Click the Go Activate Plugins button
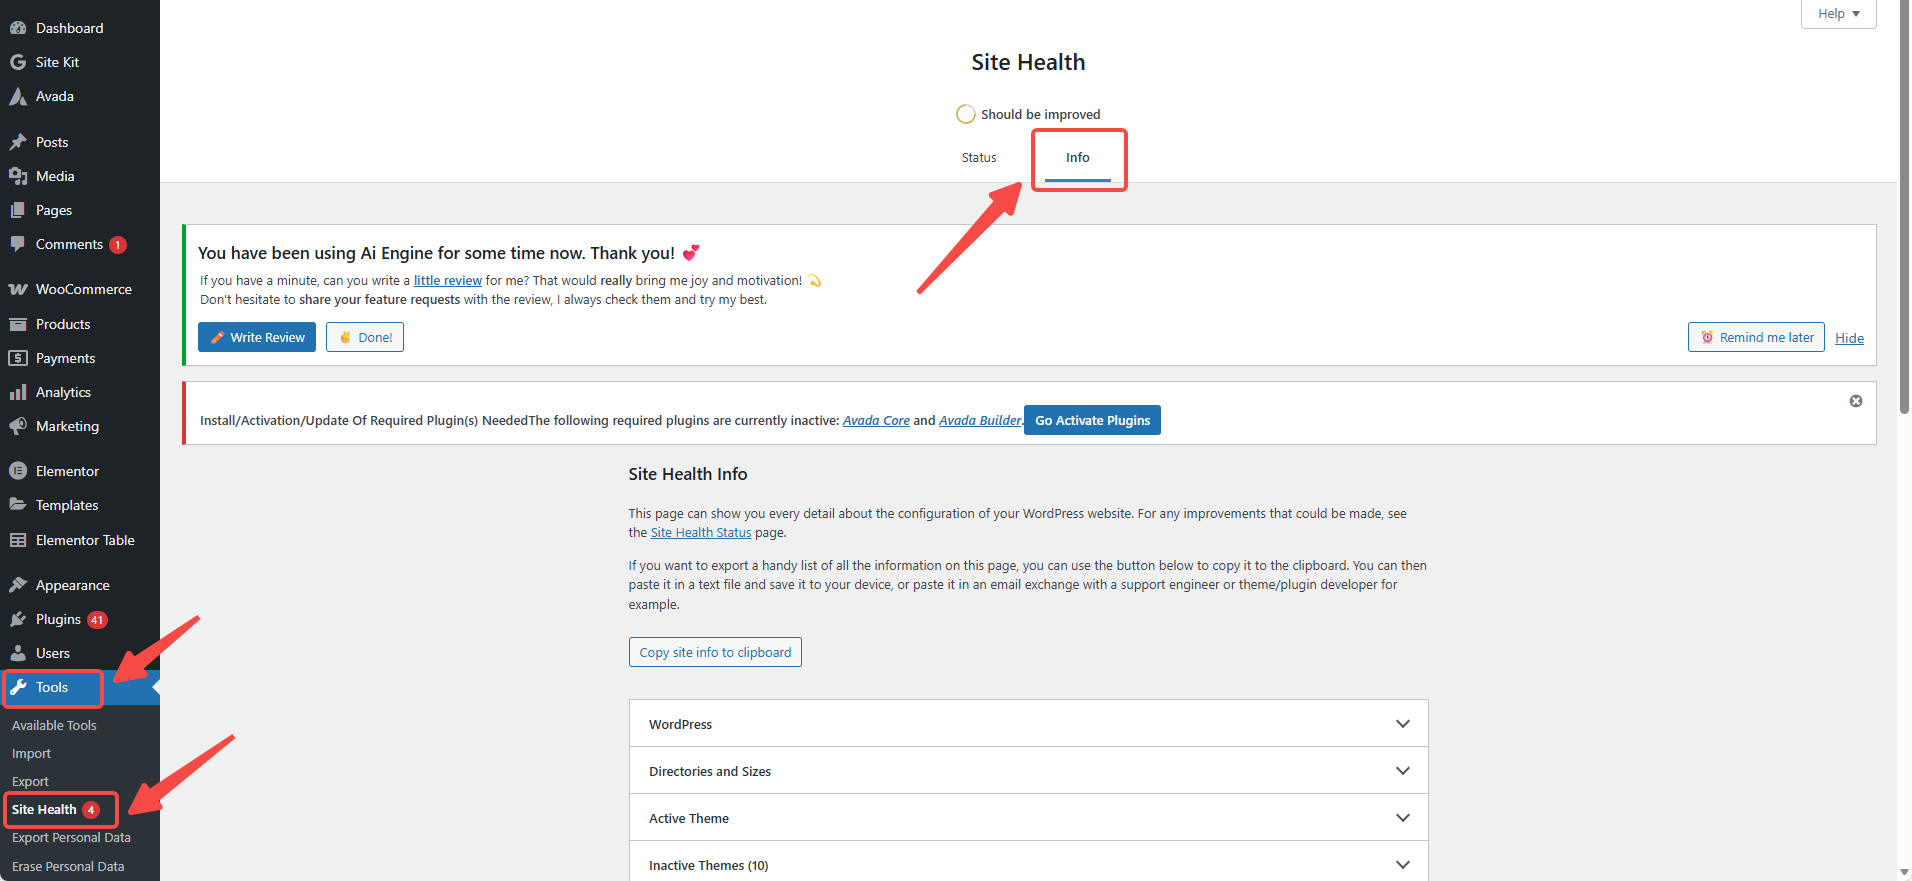Image resolution: width=1912 pixels, height=881 pixels. [x=1092, y=420]
